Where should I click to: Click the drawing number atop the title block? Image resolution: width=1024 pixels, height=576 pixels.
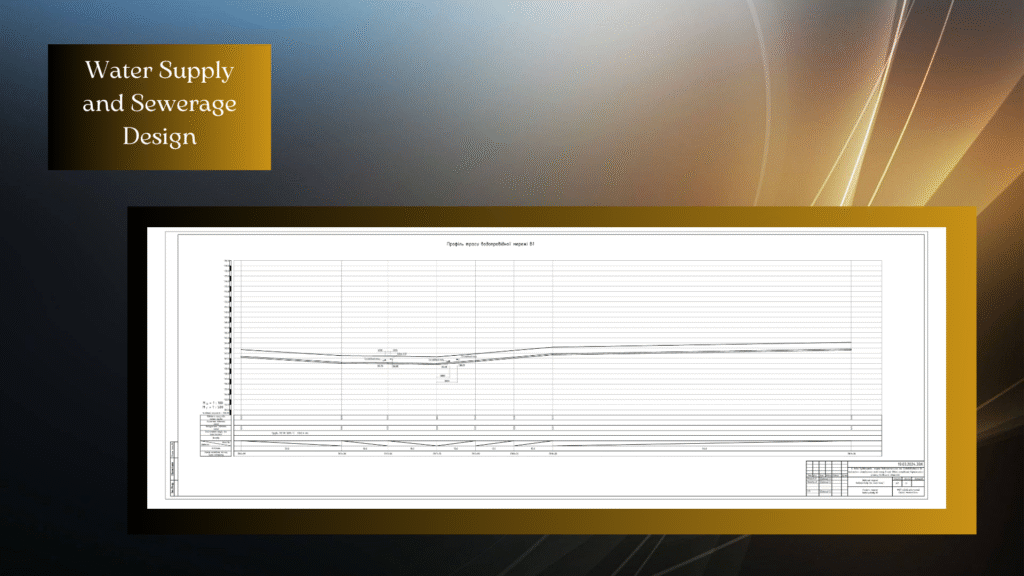click(905, 465)
